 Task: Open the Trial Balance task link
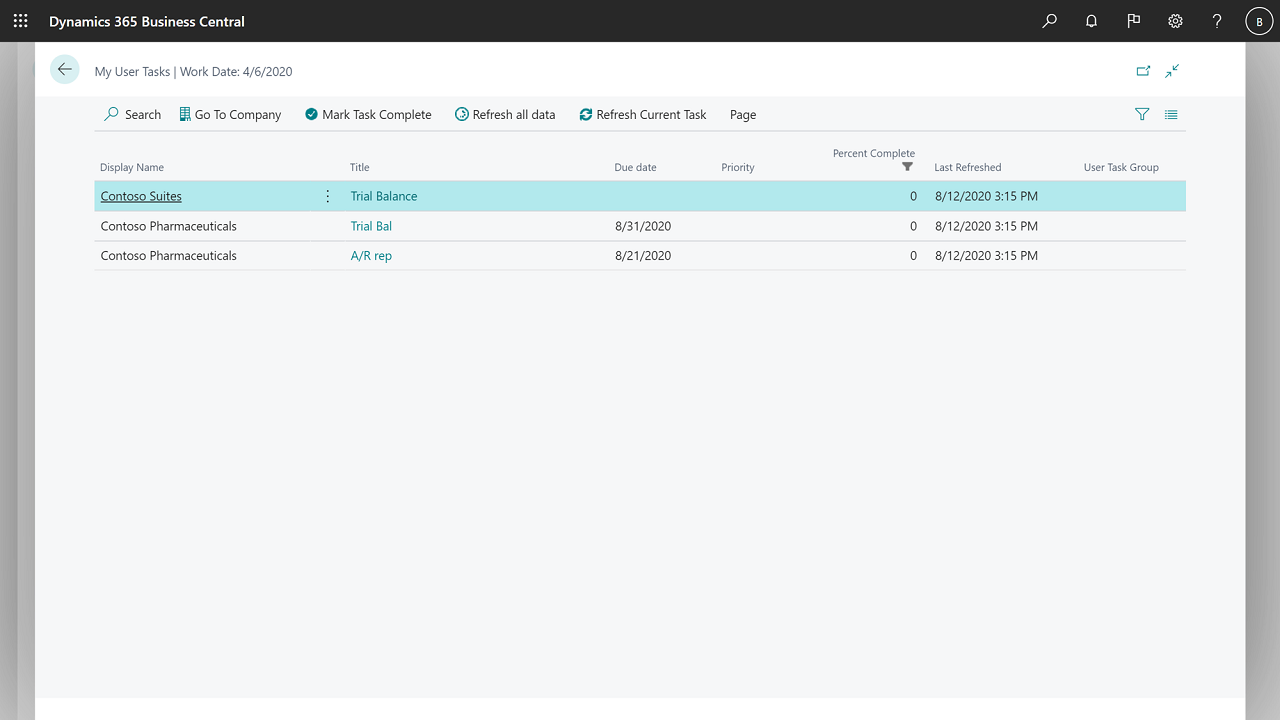click(x=384, y=196)
